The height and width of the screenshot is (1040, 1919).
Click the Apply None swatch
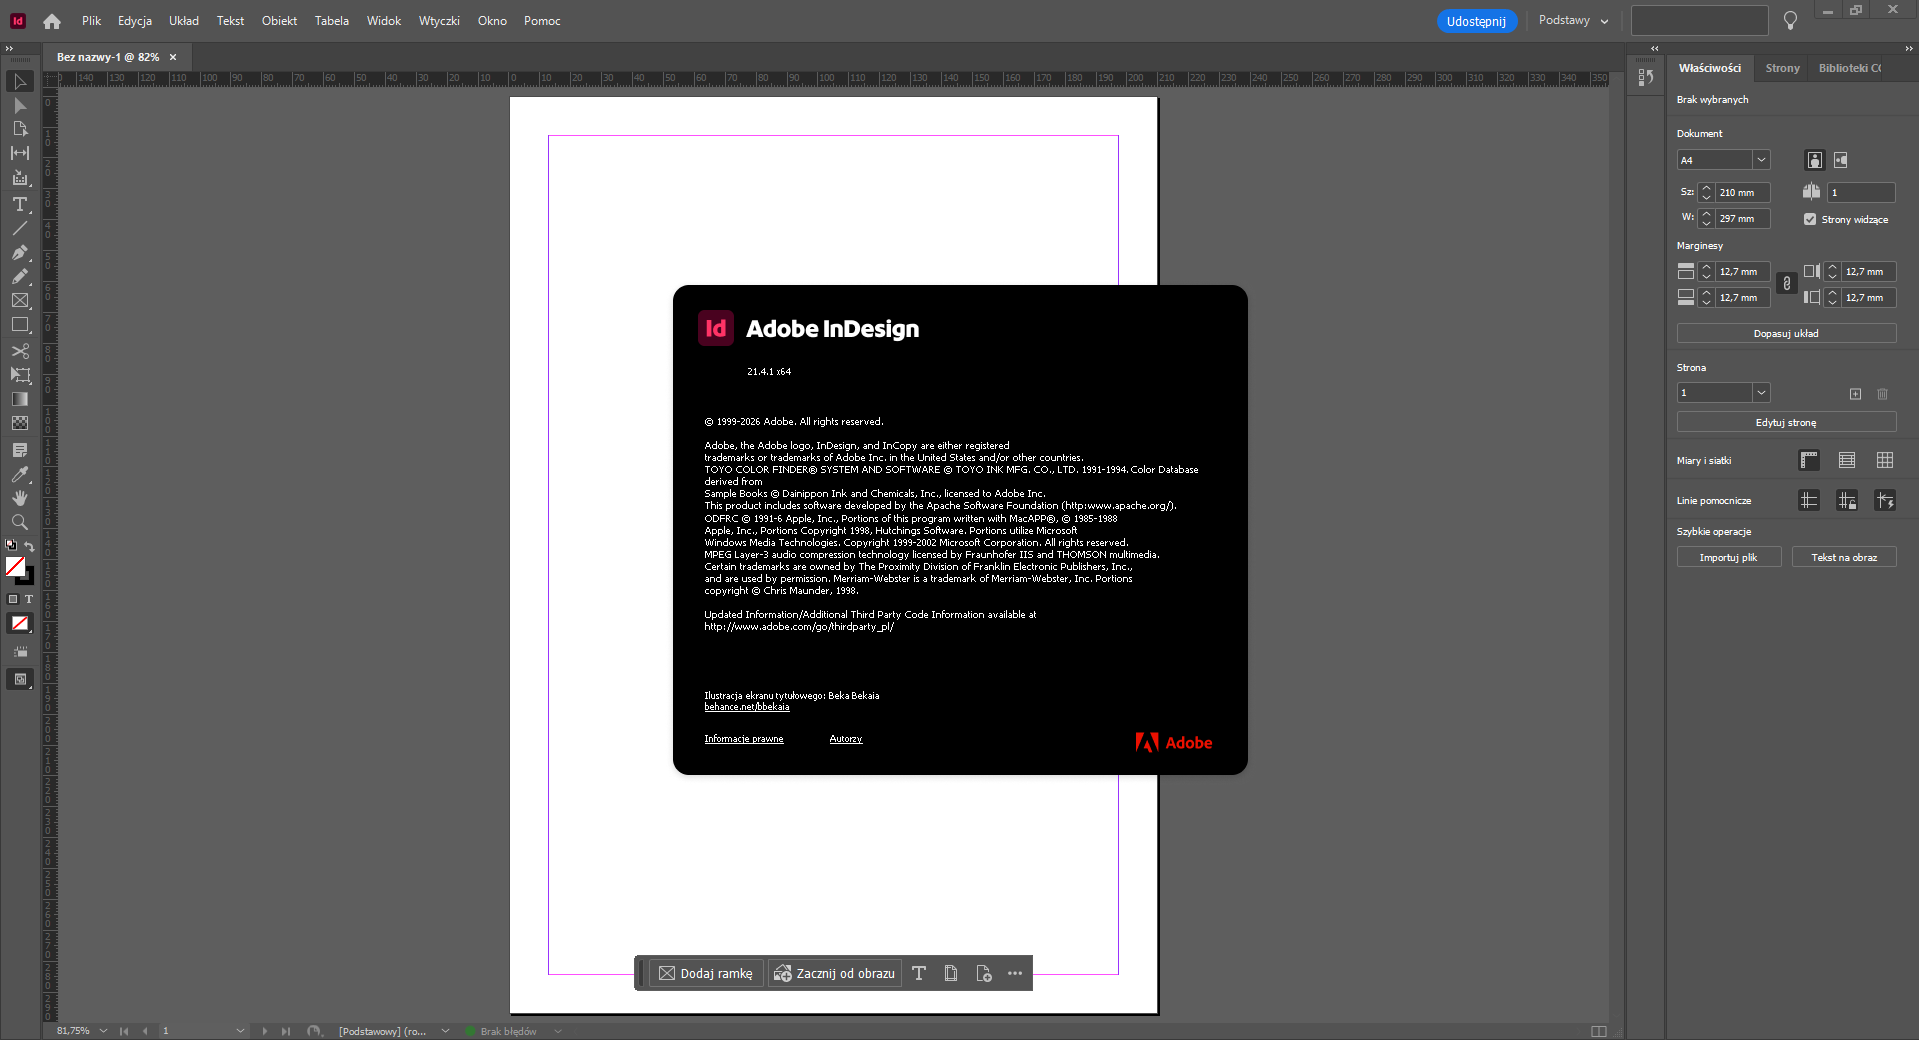[20, 623]
